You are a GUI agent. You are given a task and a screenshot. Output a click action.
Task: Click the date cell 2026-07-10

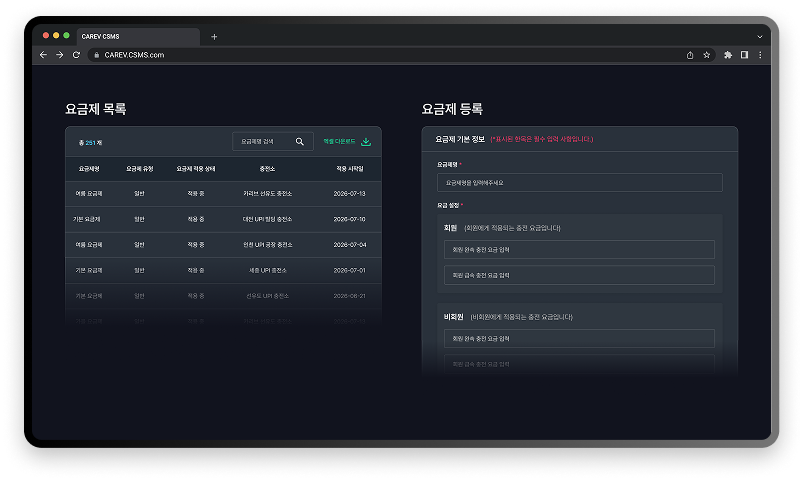click(350, 219)
